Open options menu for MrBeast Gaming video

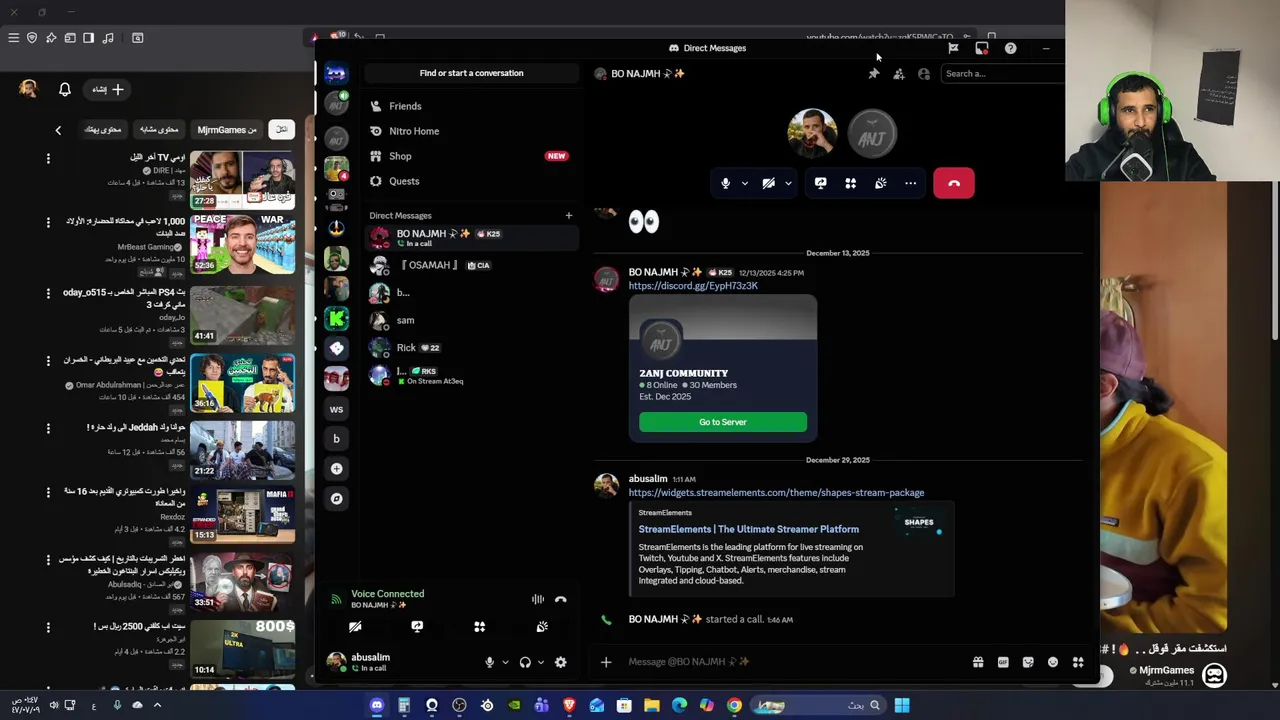(47, 222)
